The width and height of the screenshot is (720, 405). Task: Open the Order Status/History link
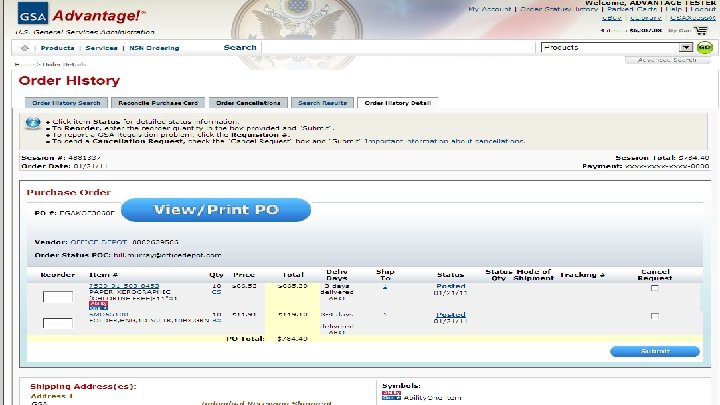pyautogui.click(x=559, y=9)
